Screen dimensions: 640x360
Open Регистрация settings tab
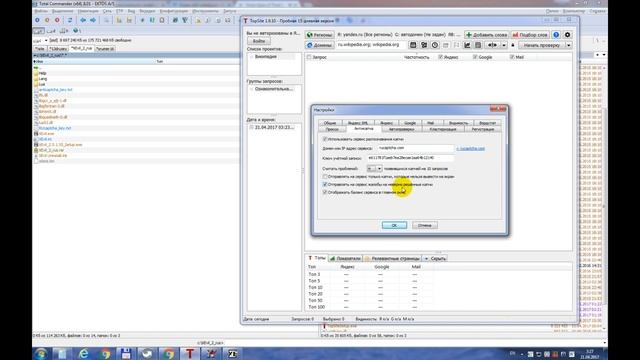coord(483,129)
